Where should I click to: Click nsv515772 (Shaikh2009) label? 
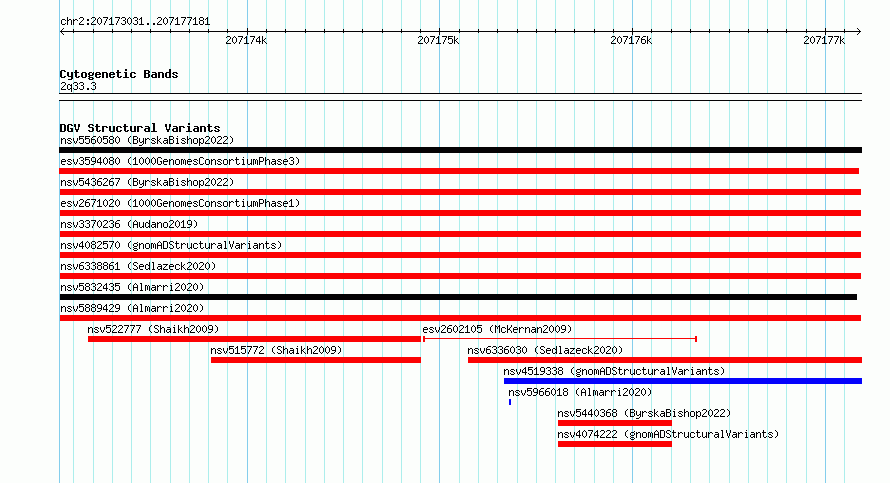[276, 350]
